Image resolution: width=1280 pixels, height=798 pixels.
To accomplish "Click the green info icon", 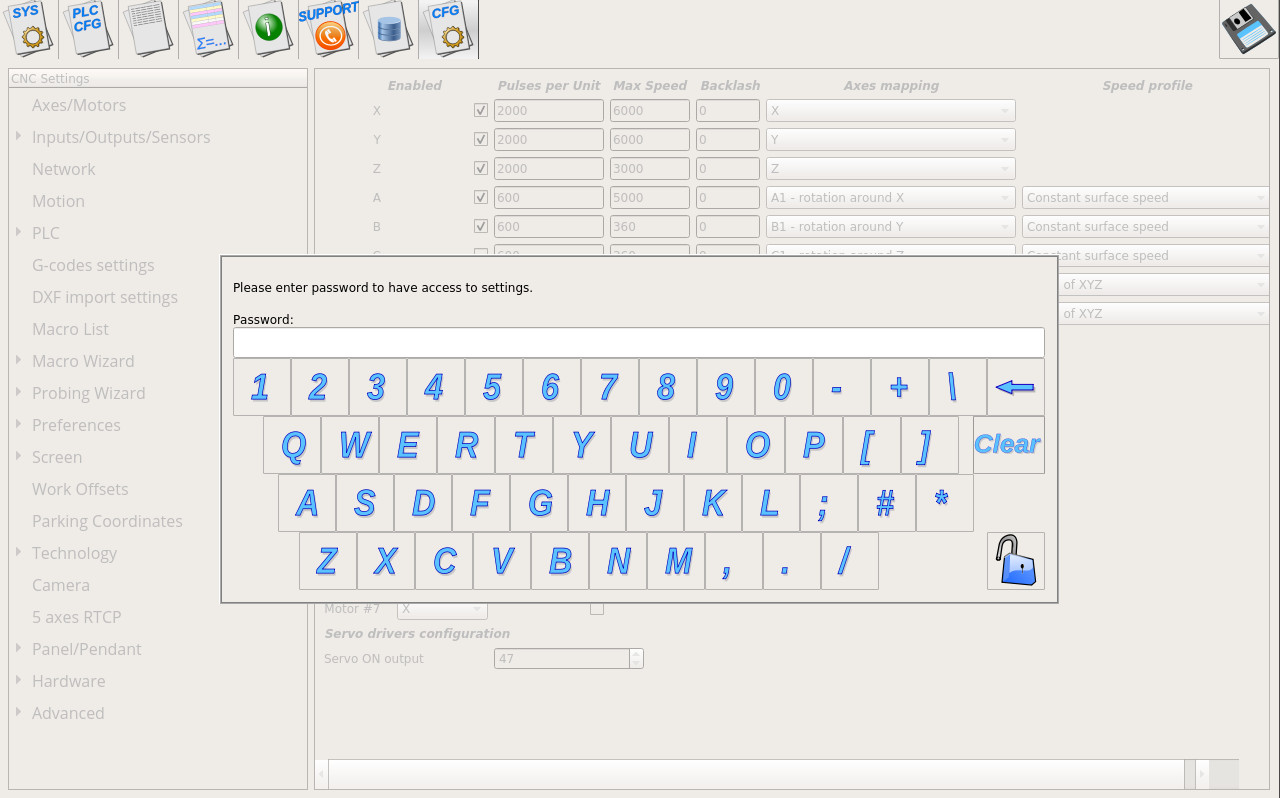I will [x=269, y=28].
